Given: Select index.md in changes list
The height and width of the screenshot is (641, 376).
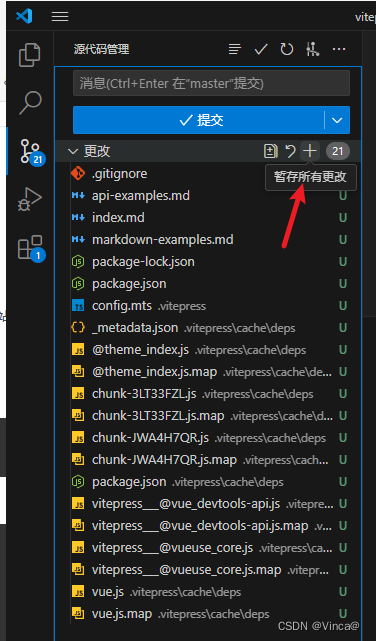Looking at the screenshot, I should 208,217.
